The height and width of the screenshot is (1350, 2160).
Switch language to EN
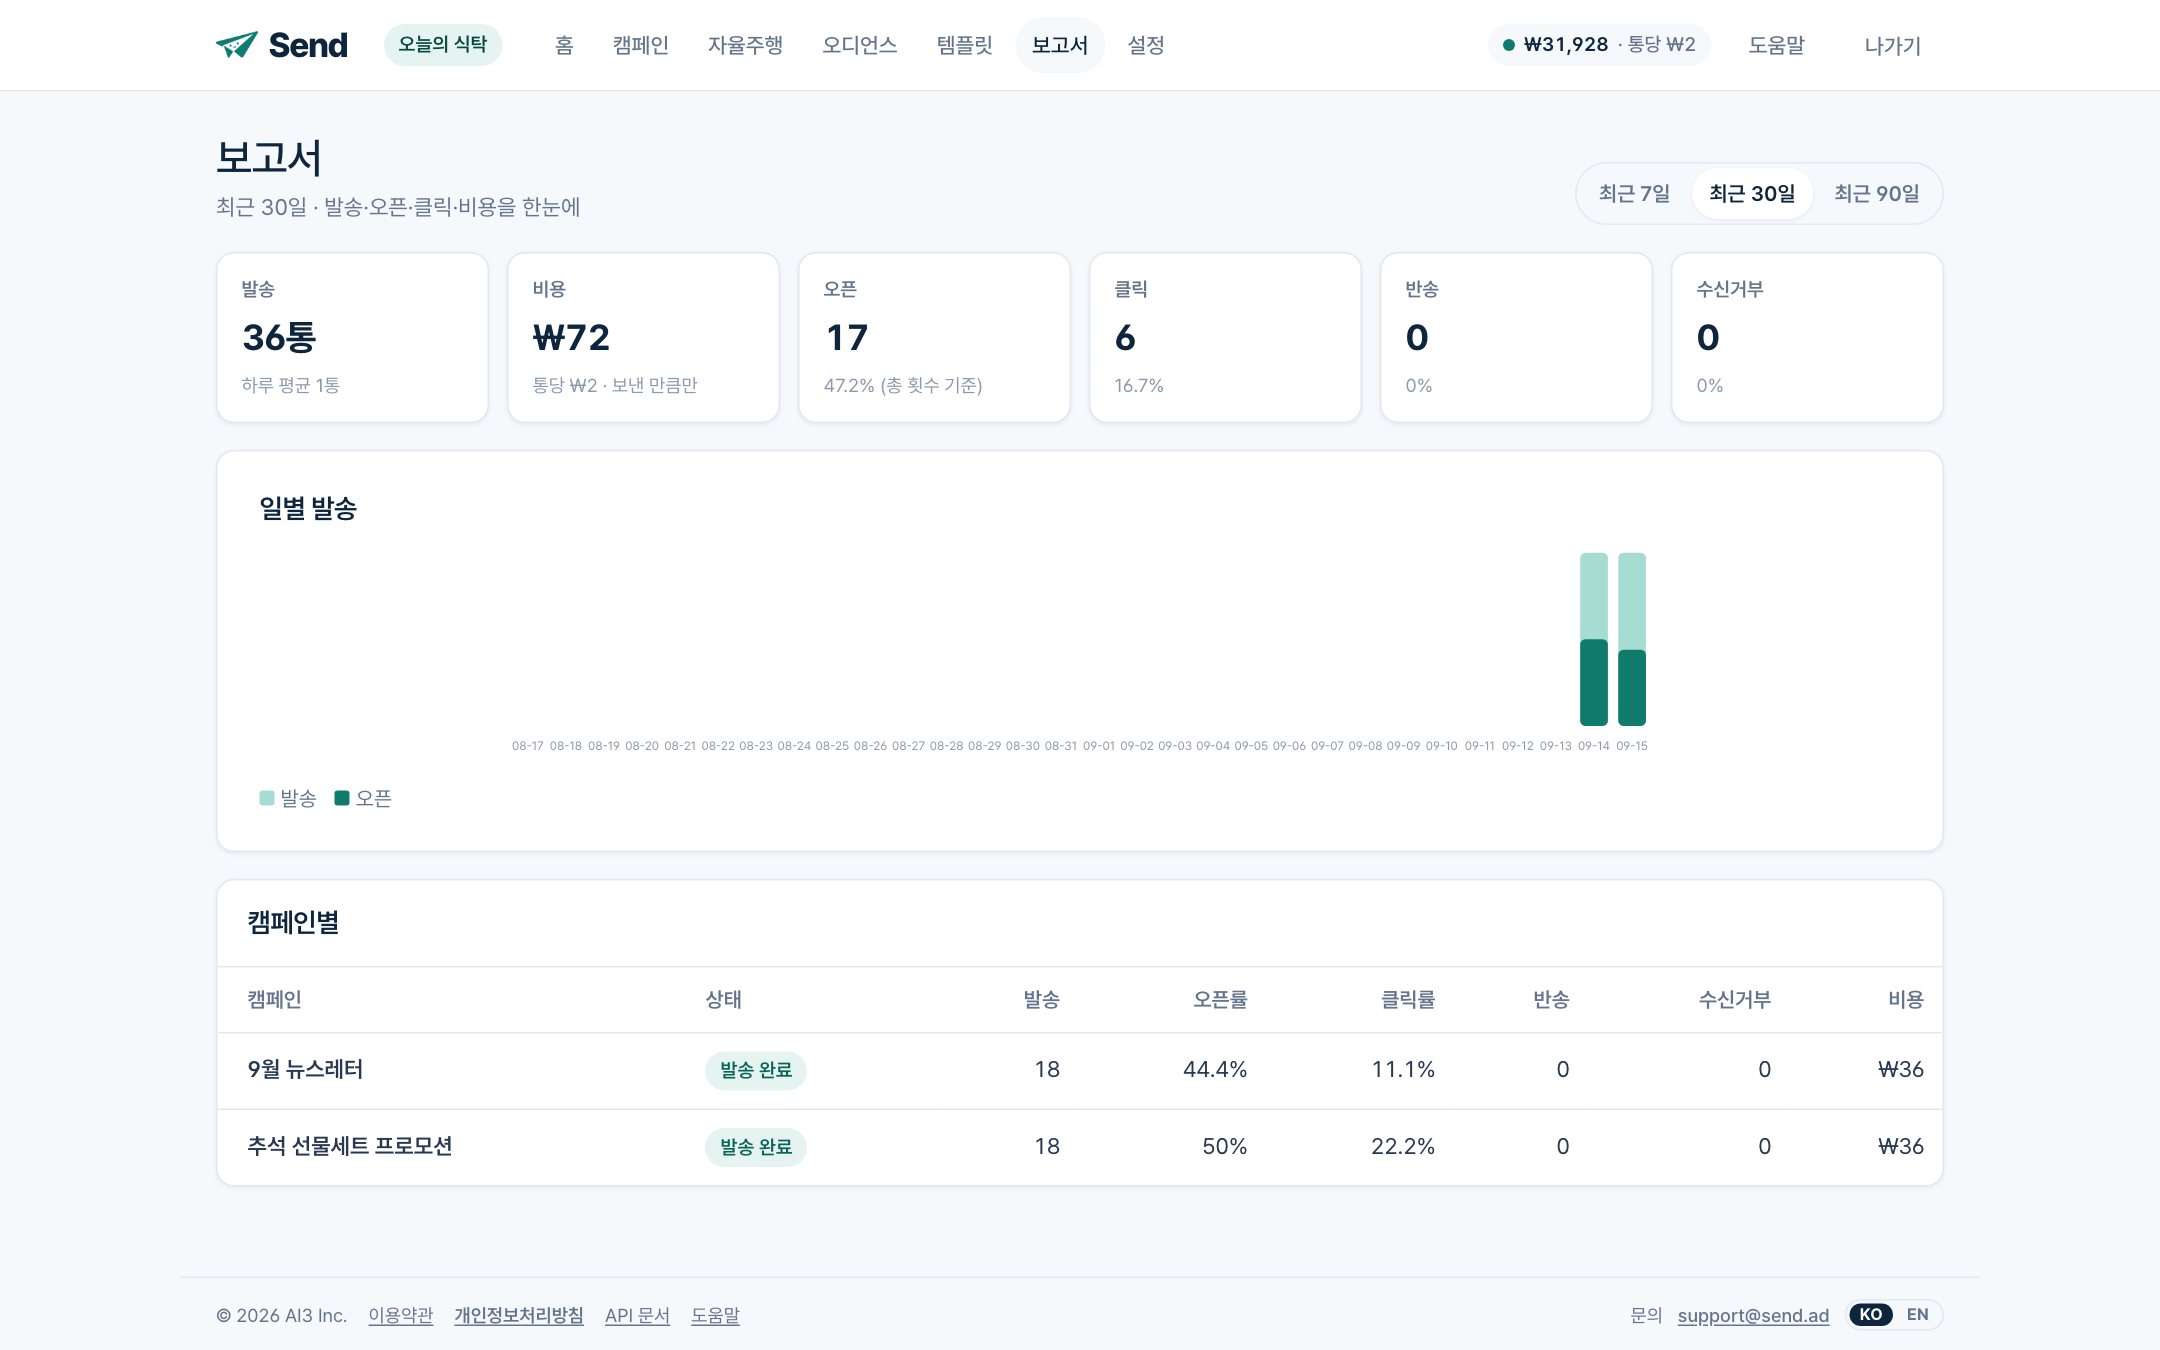click(1917, 1315)
